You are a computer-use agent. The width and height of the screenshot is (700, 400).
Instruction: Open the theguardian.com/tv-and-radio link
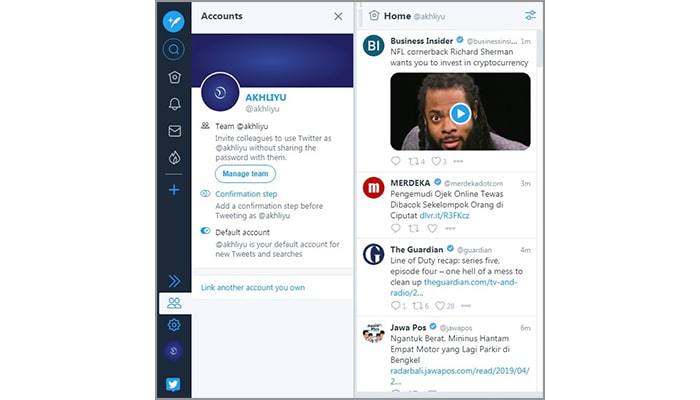pyautogui.click(x=454, y=288)
